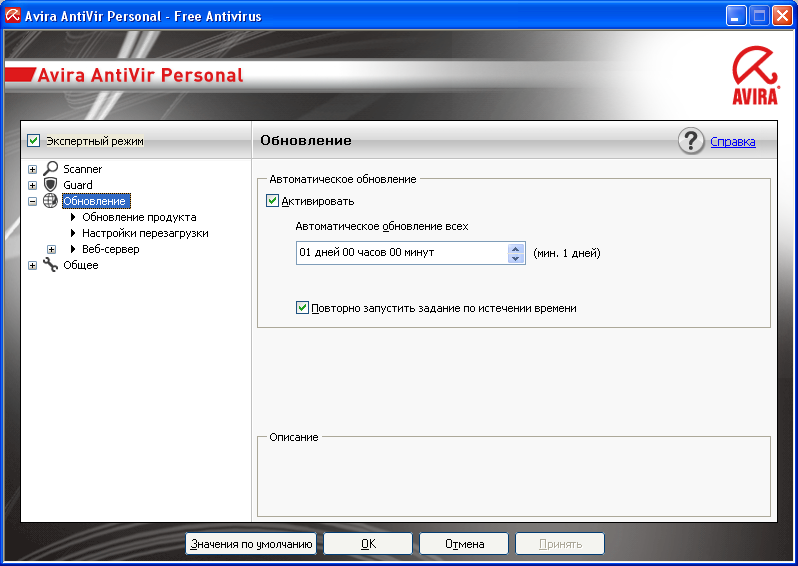This screenshot has width=798, height=566.
Task: Click the Scanner magnifier icon
Action: tap(50, 168)
